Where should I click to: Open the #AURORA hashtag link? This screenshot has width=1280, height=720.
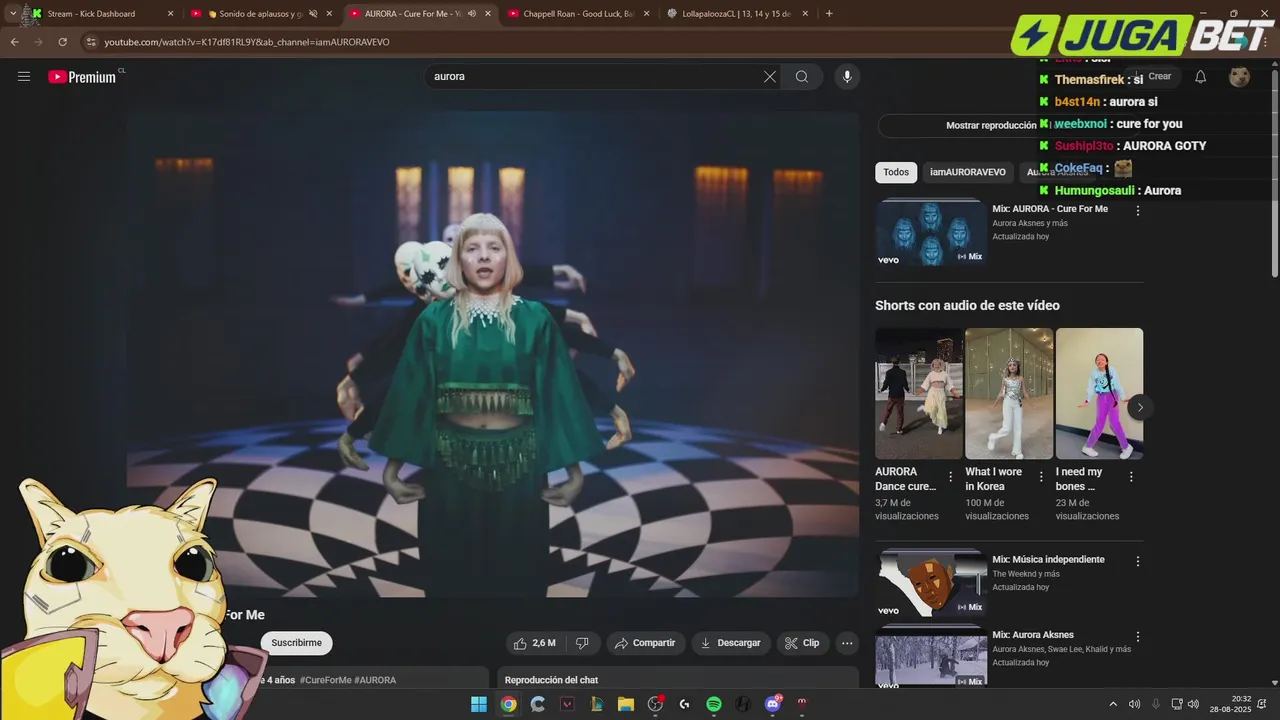(x=375, y=680)
